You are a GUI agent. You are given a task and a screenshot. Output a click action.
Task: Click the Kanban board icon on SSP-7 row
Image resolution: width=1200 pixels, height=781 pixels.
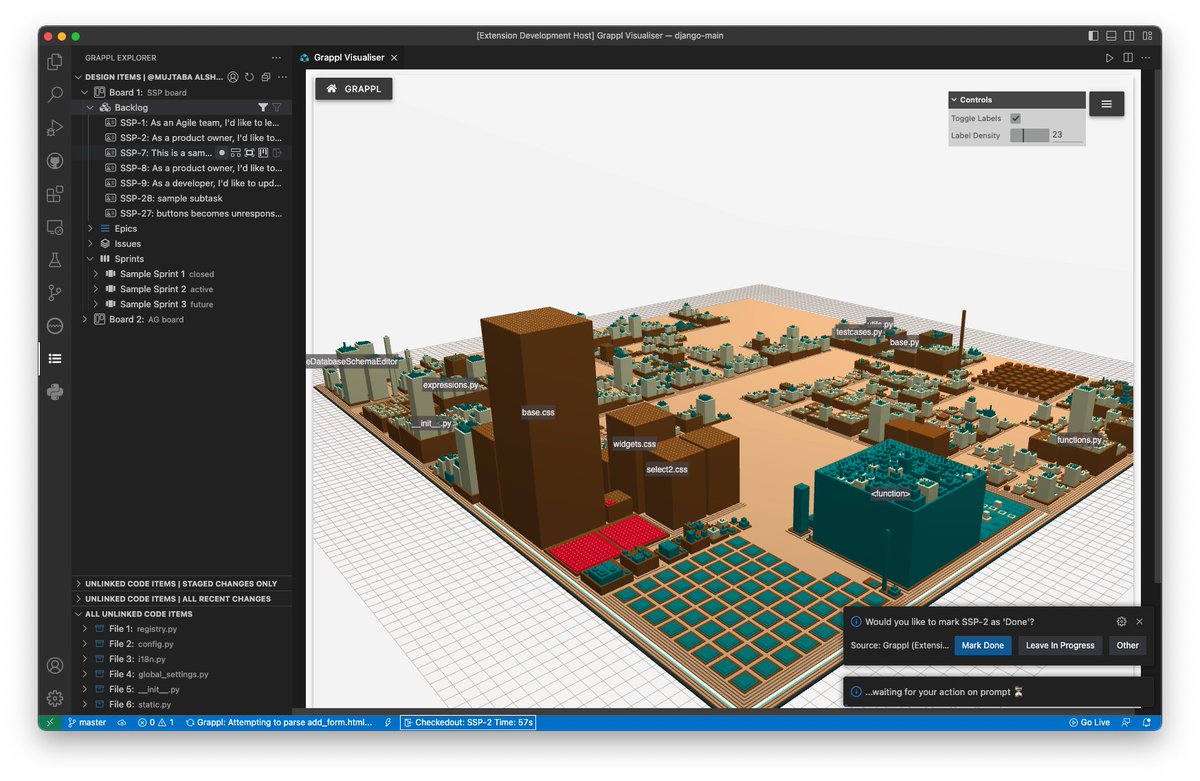point(263,153)
